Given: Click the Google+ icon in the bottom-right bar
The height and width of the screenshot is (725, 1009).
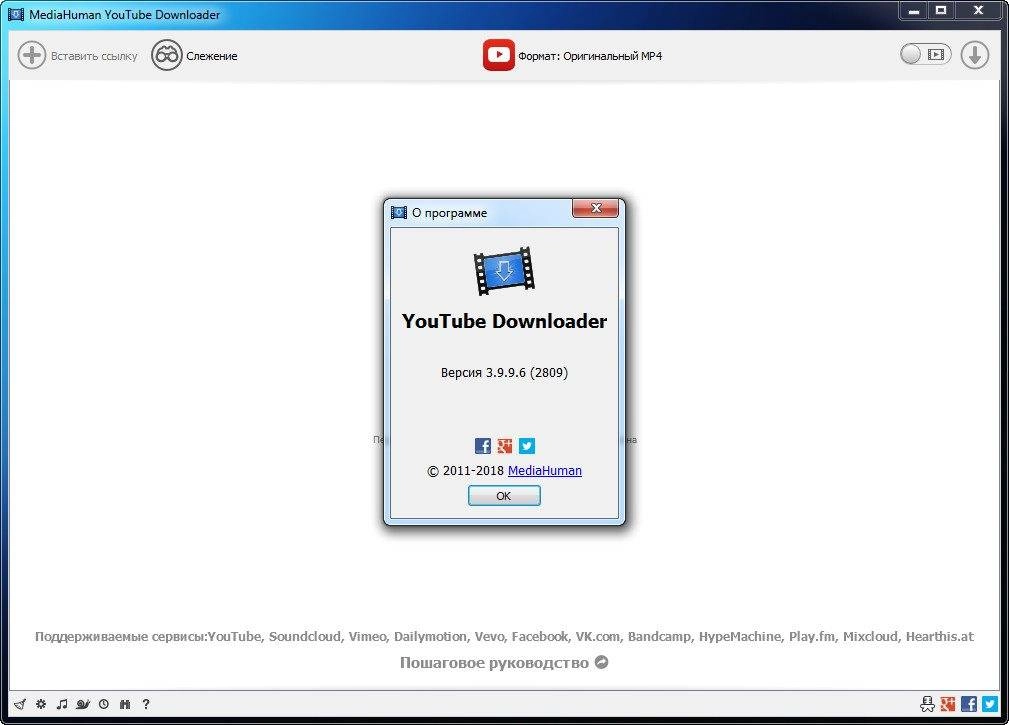Looking at the screenshot, I should (x=948, y=704).
